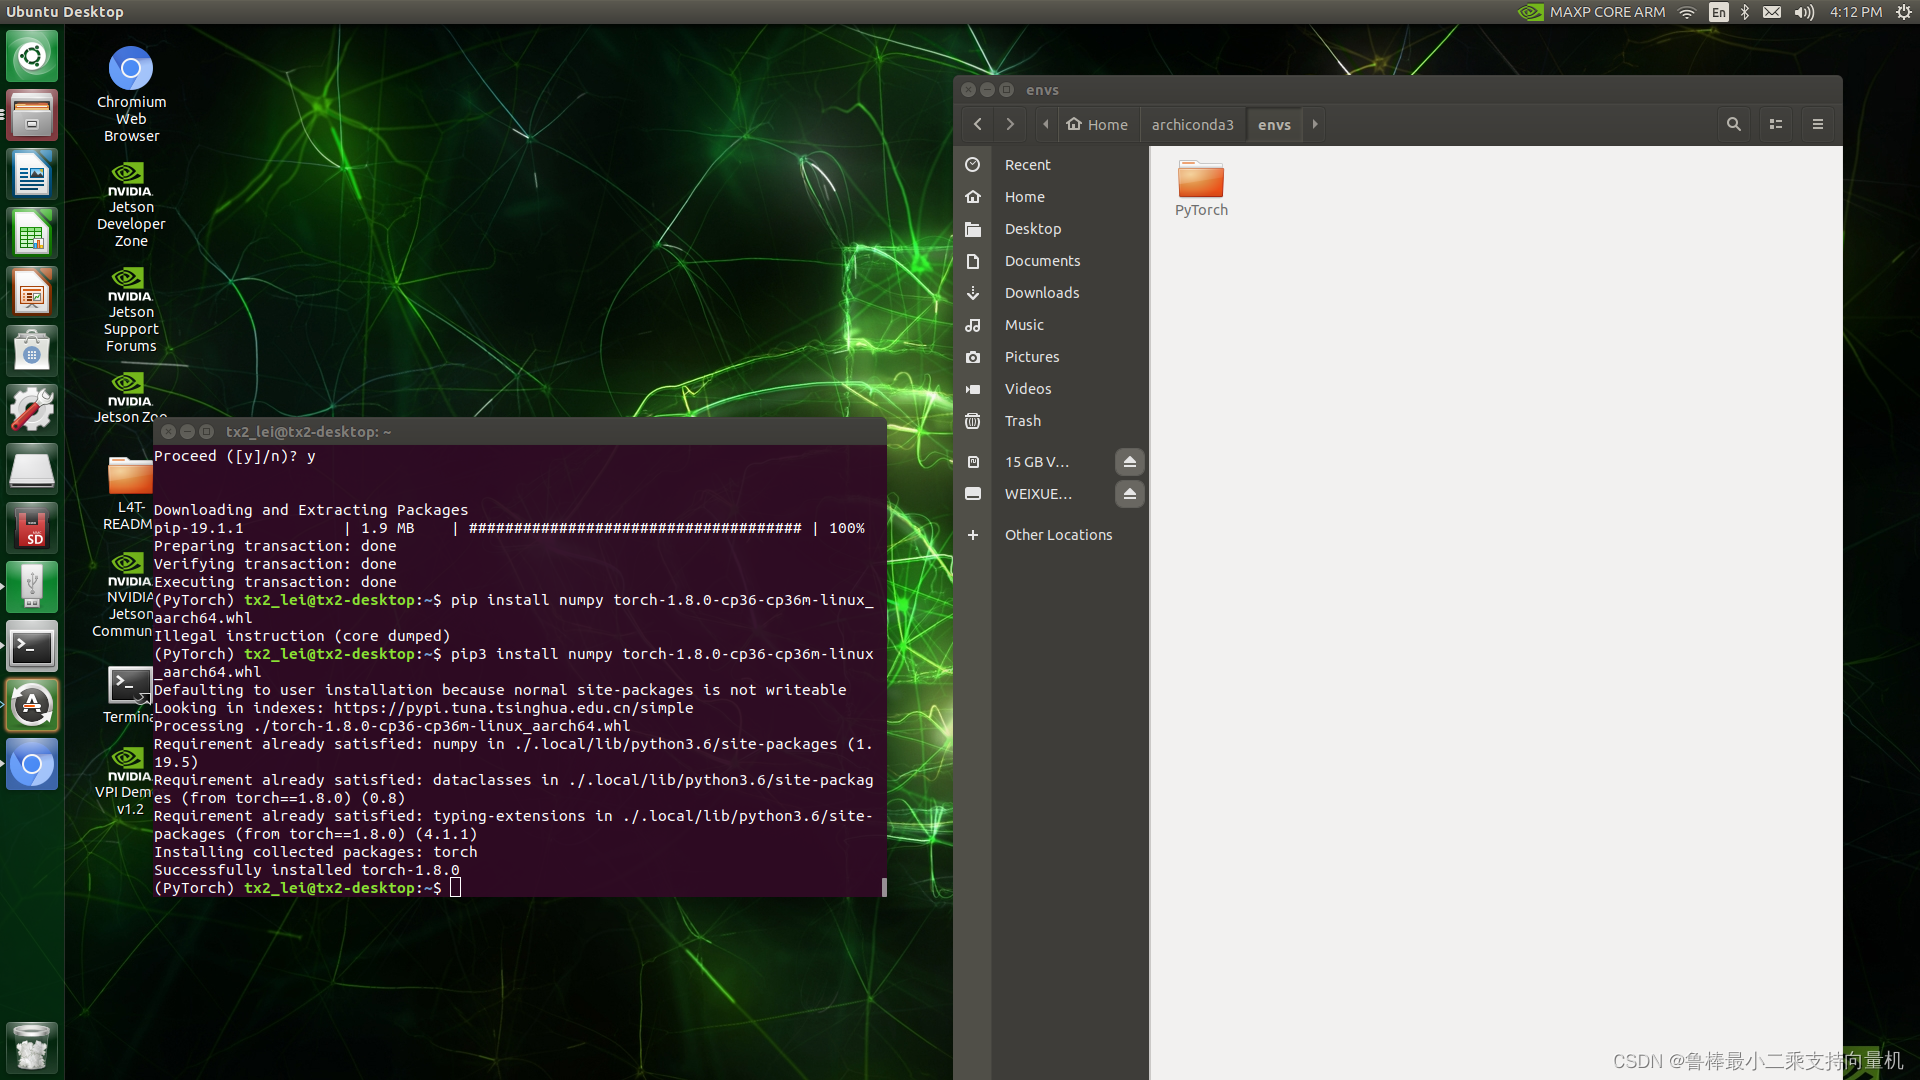Click the search icon in Files toolbar
This screenshot has height=1080, width=1920.
click(x=1733, y=124)
